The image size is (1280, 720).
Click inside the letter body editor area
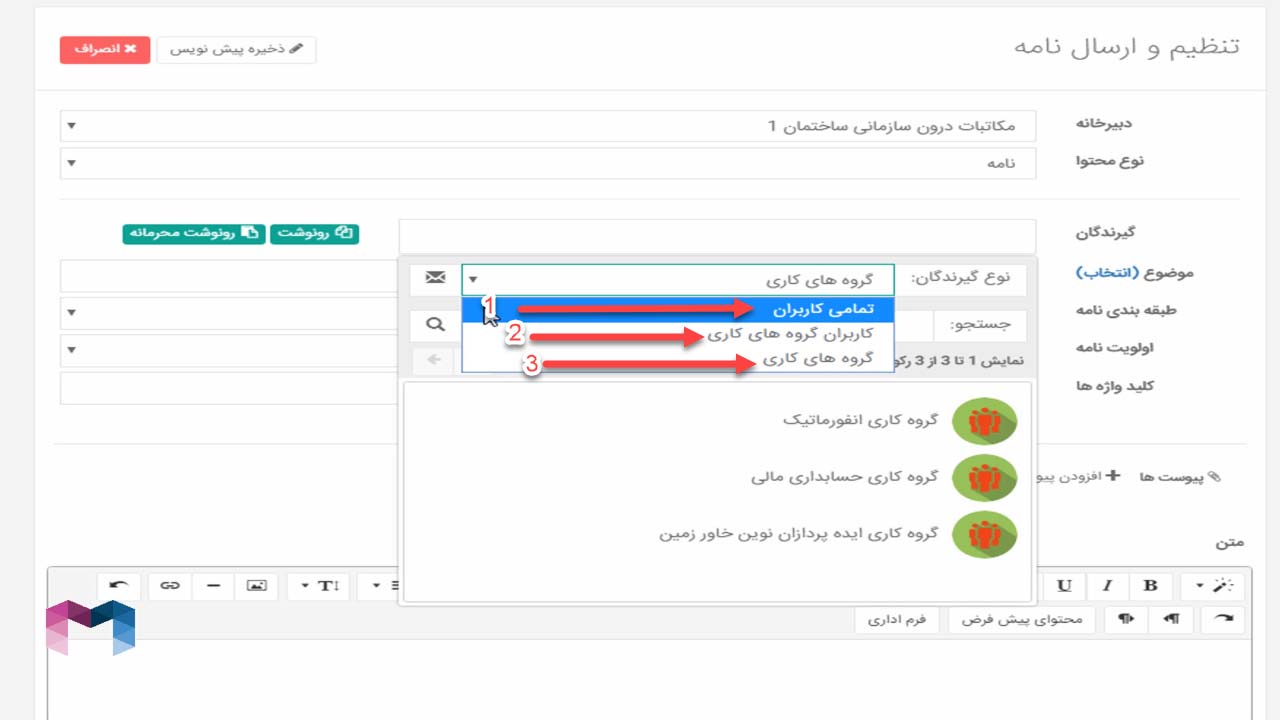[649, 680]
